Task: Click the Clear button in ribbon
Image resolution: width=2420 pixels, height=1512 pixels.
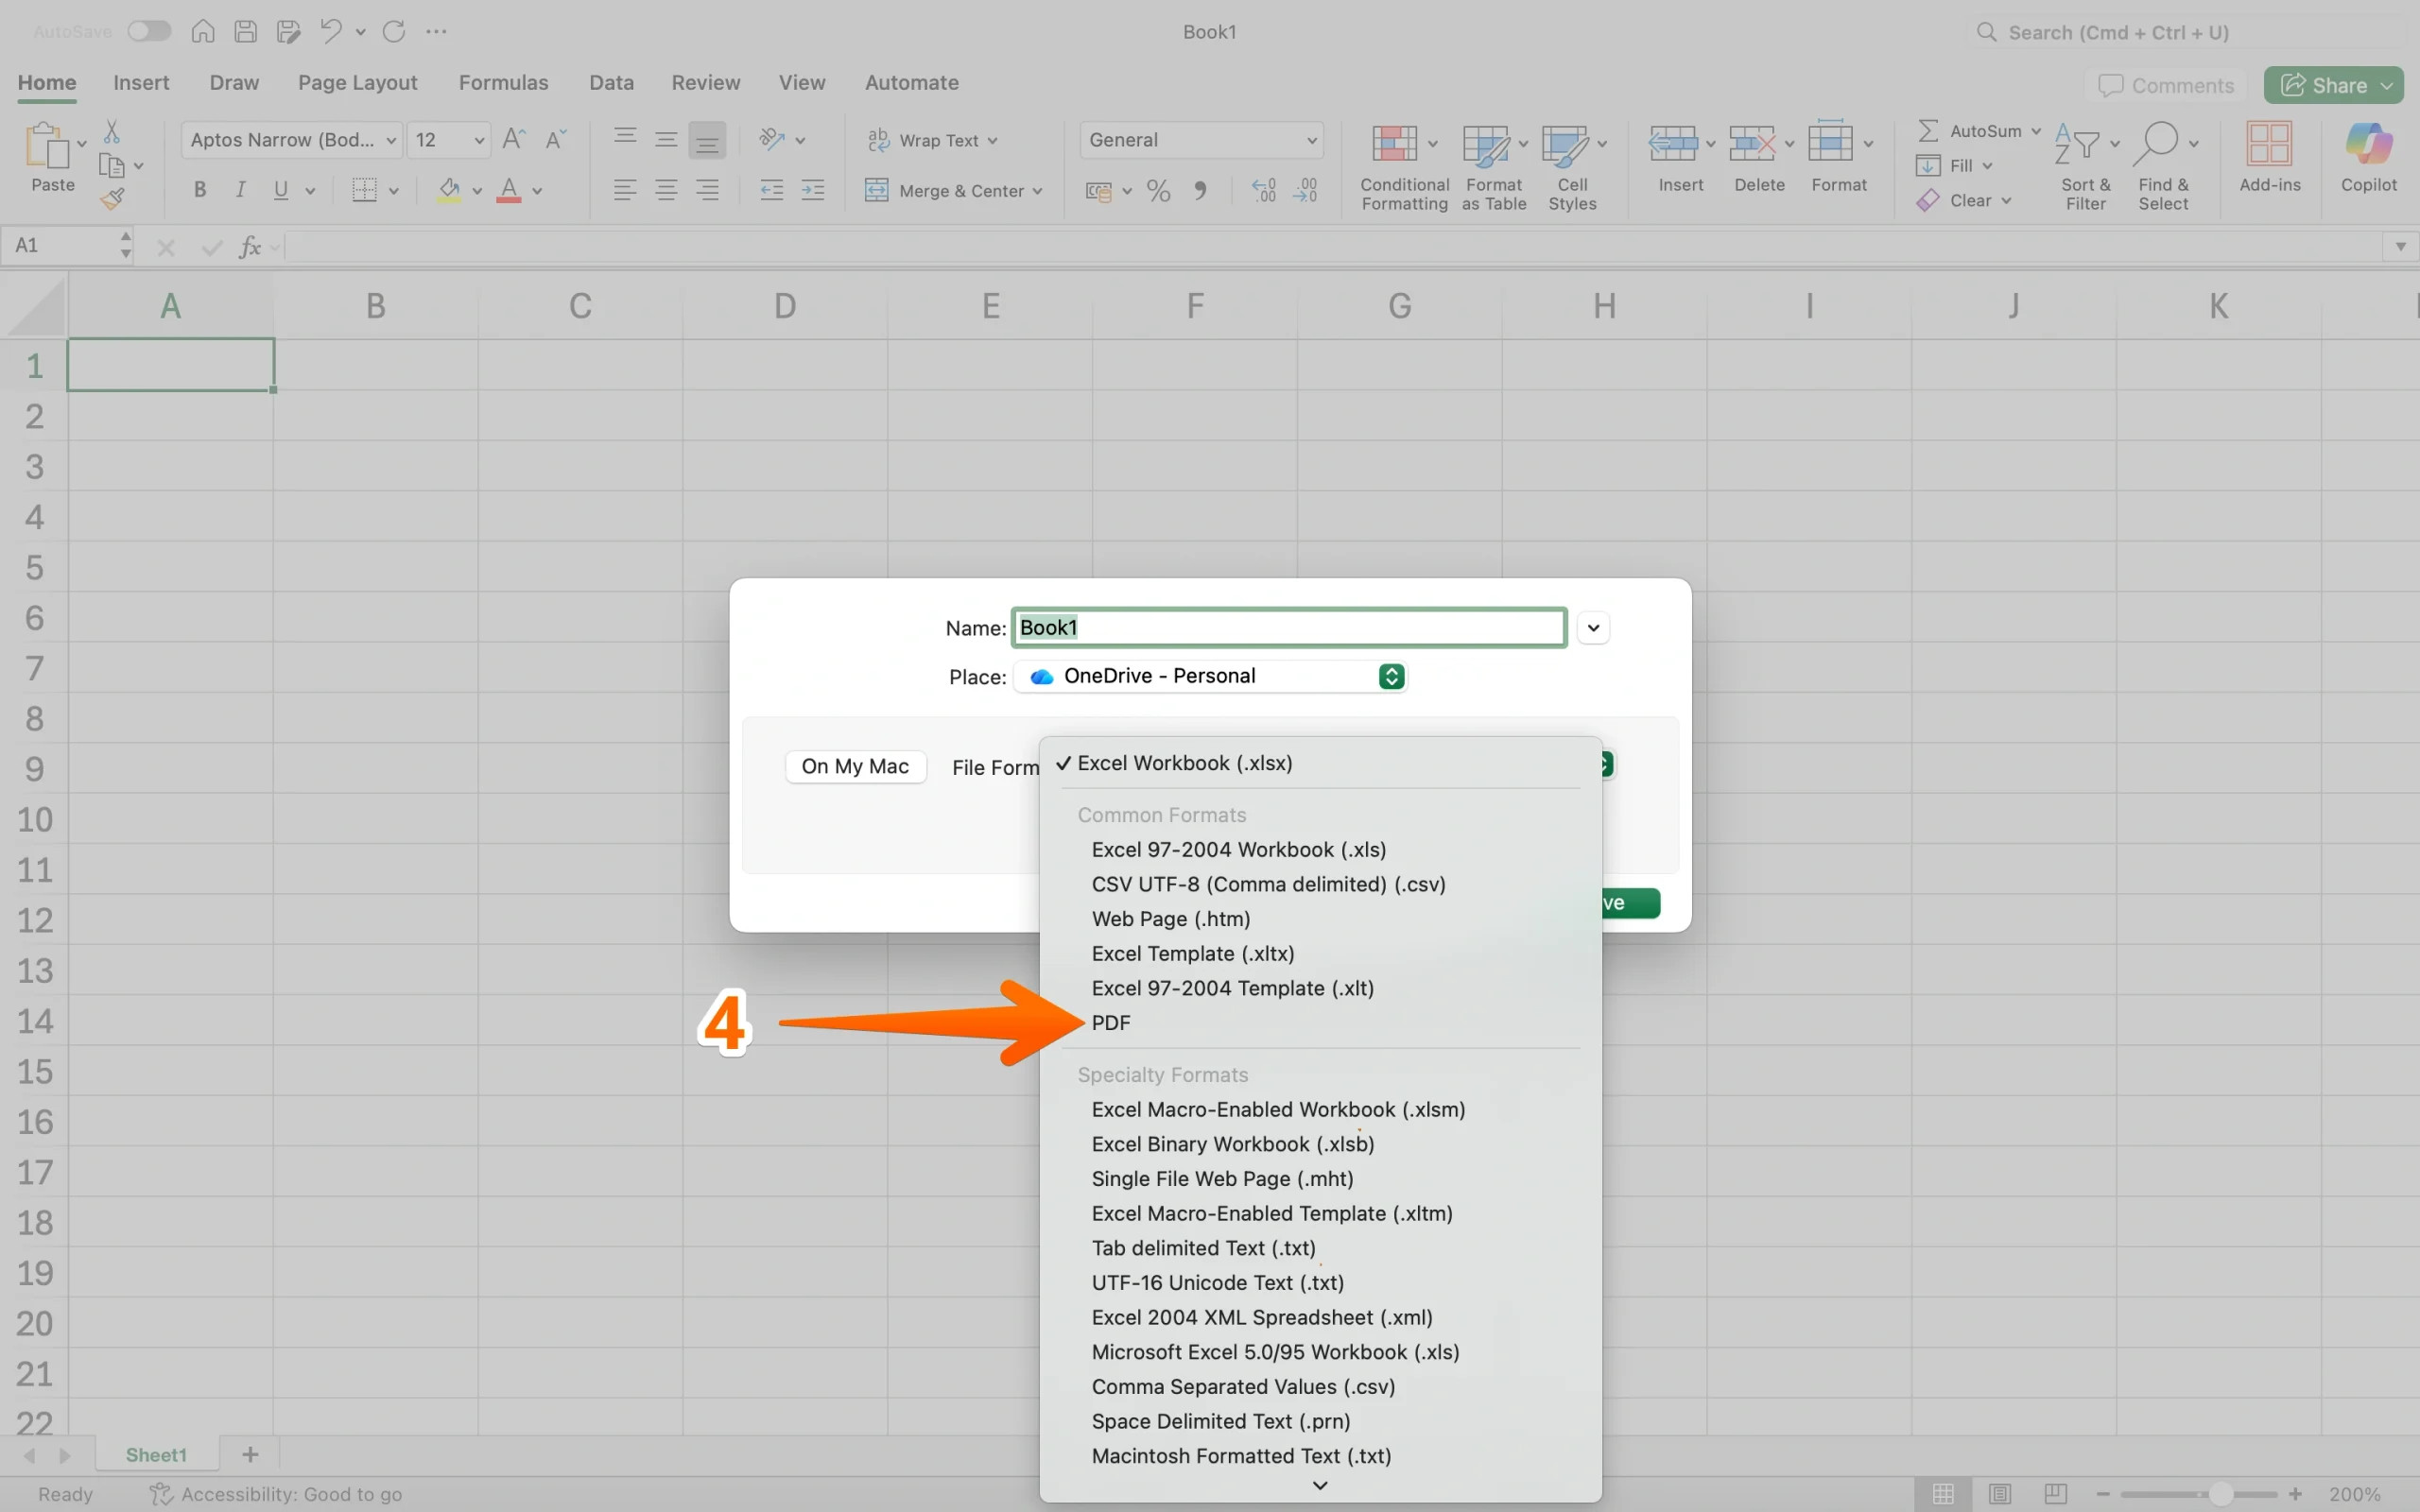Action: [1962, 200]
